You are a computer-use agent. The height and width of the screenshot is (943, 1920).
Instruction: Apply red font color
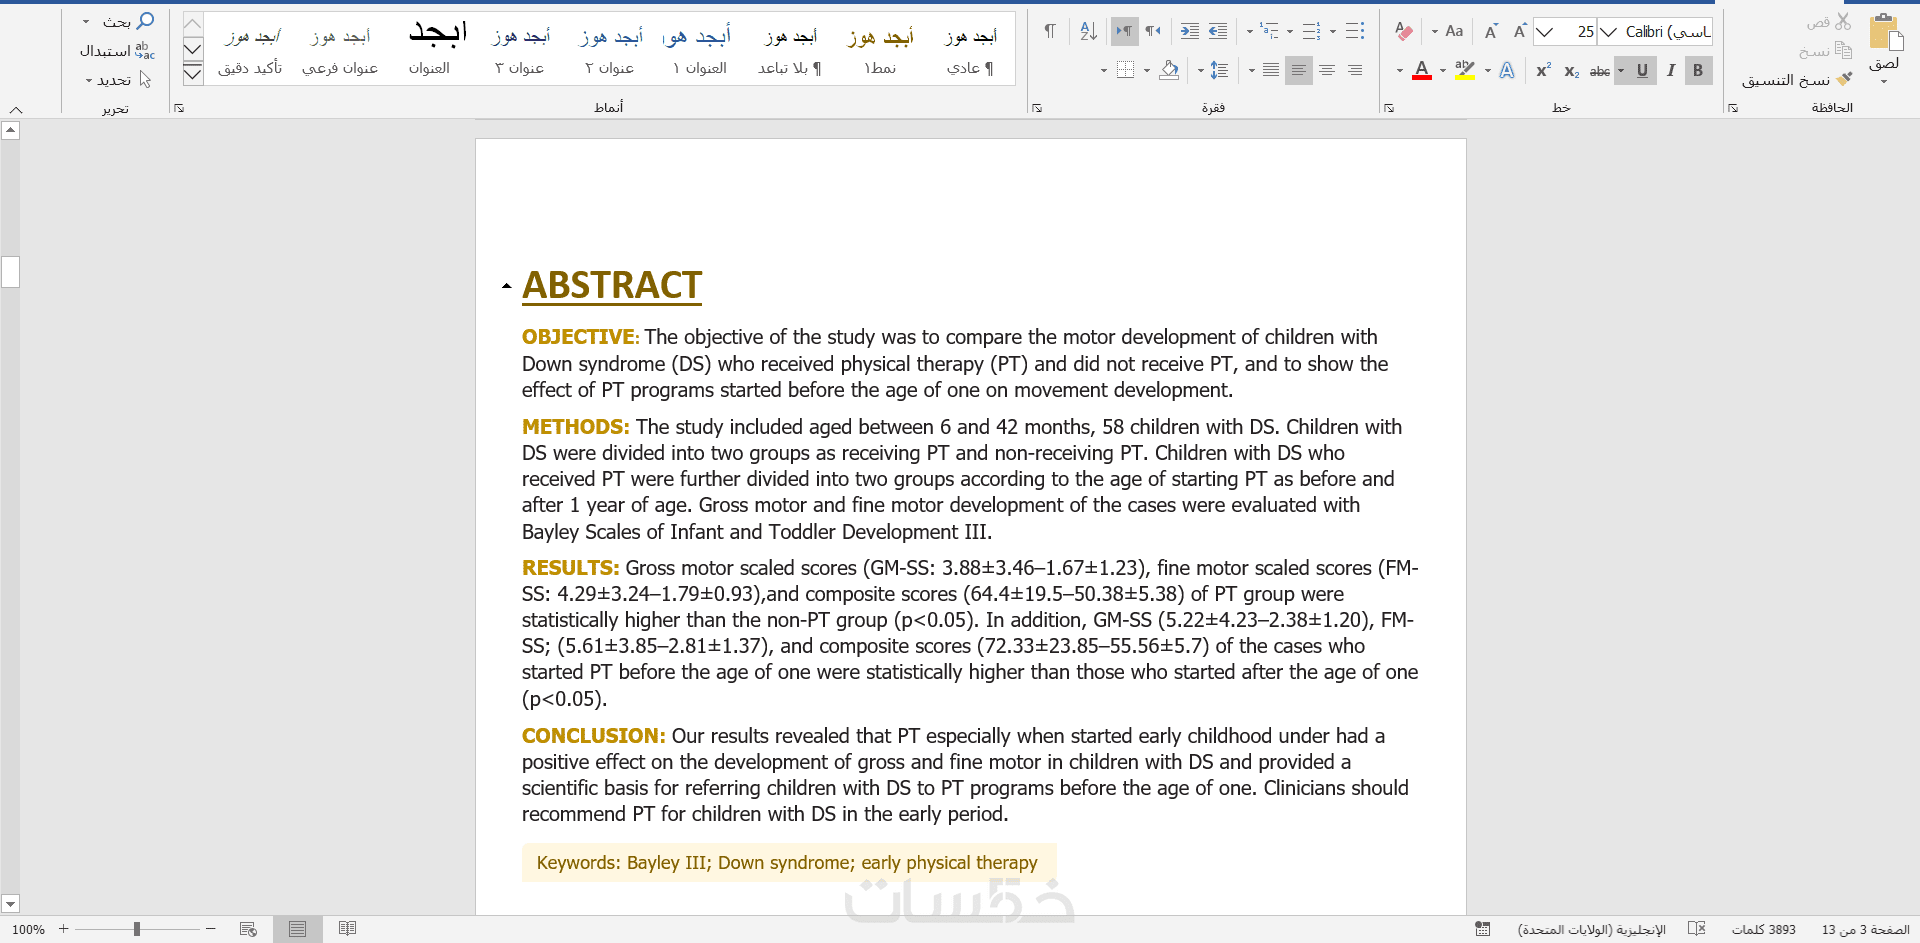tap(1422, 70)
